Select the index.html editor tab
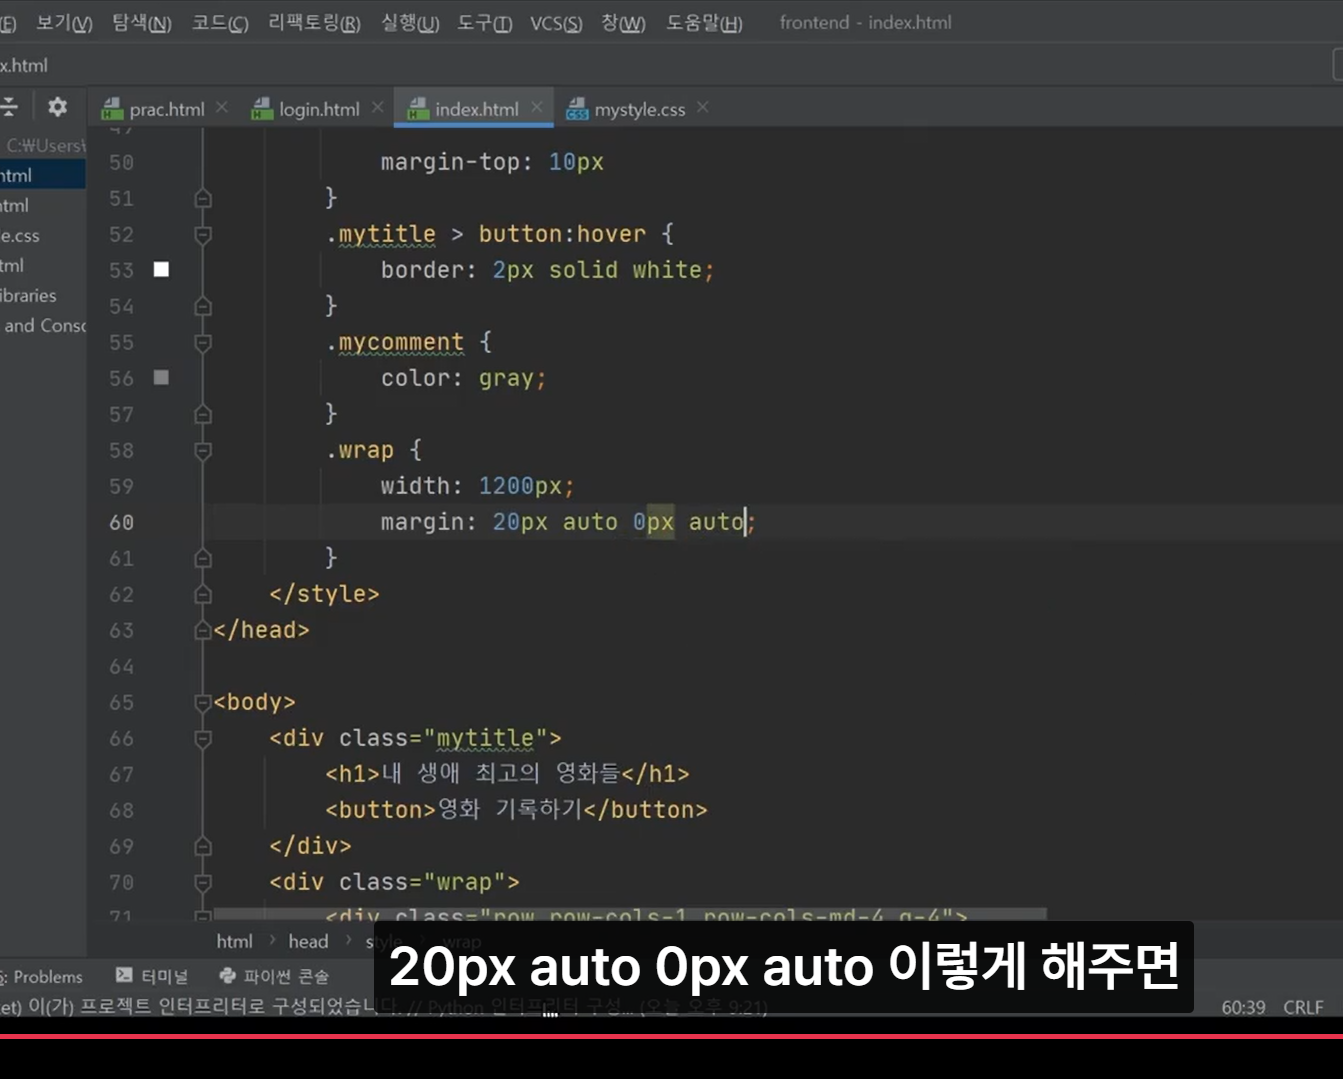The width and height of the screenshot is (1343, 1079). pyautogui.click(x=476, y=109)
